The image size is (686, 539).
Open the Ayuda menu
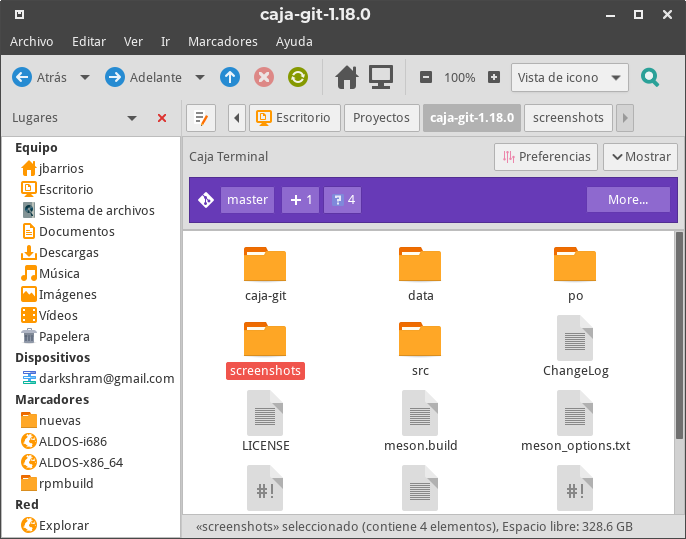click(x=294, y=42)
